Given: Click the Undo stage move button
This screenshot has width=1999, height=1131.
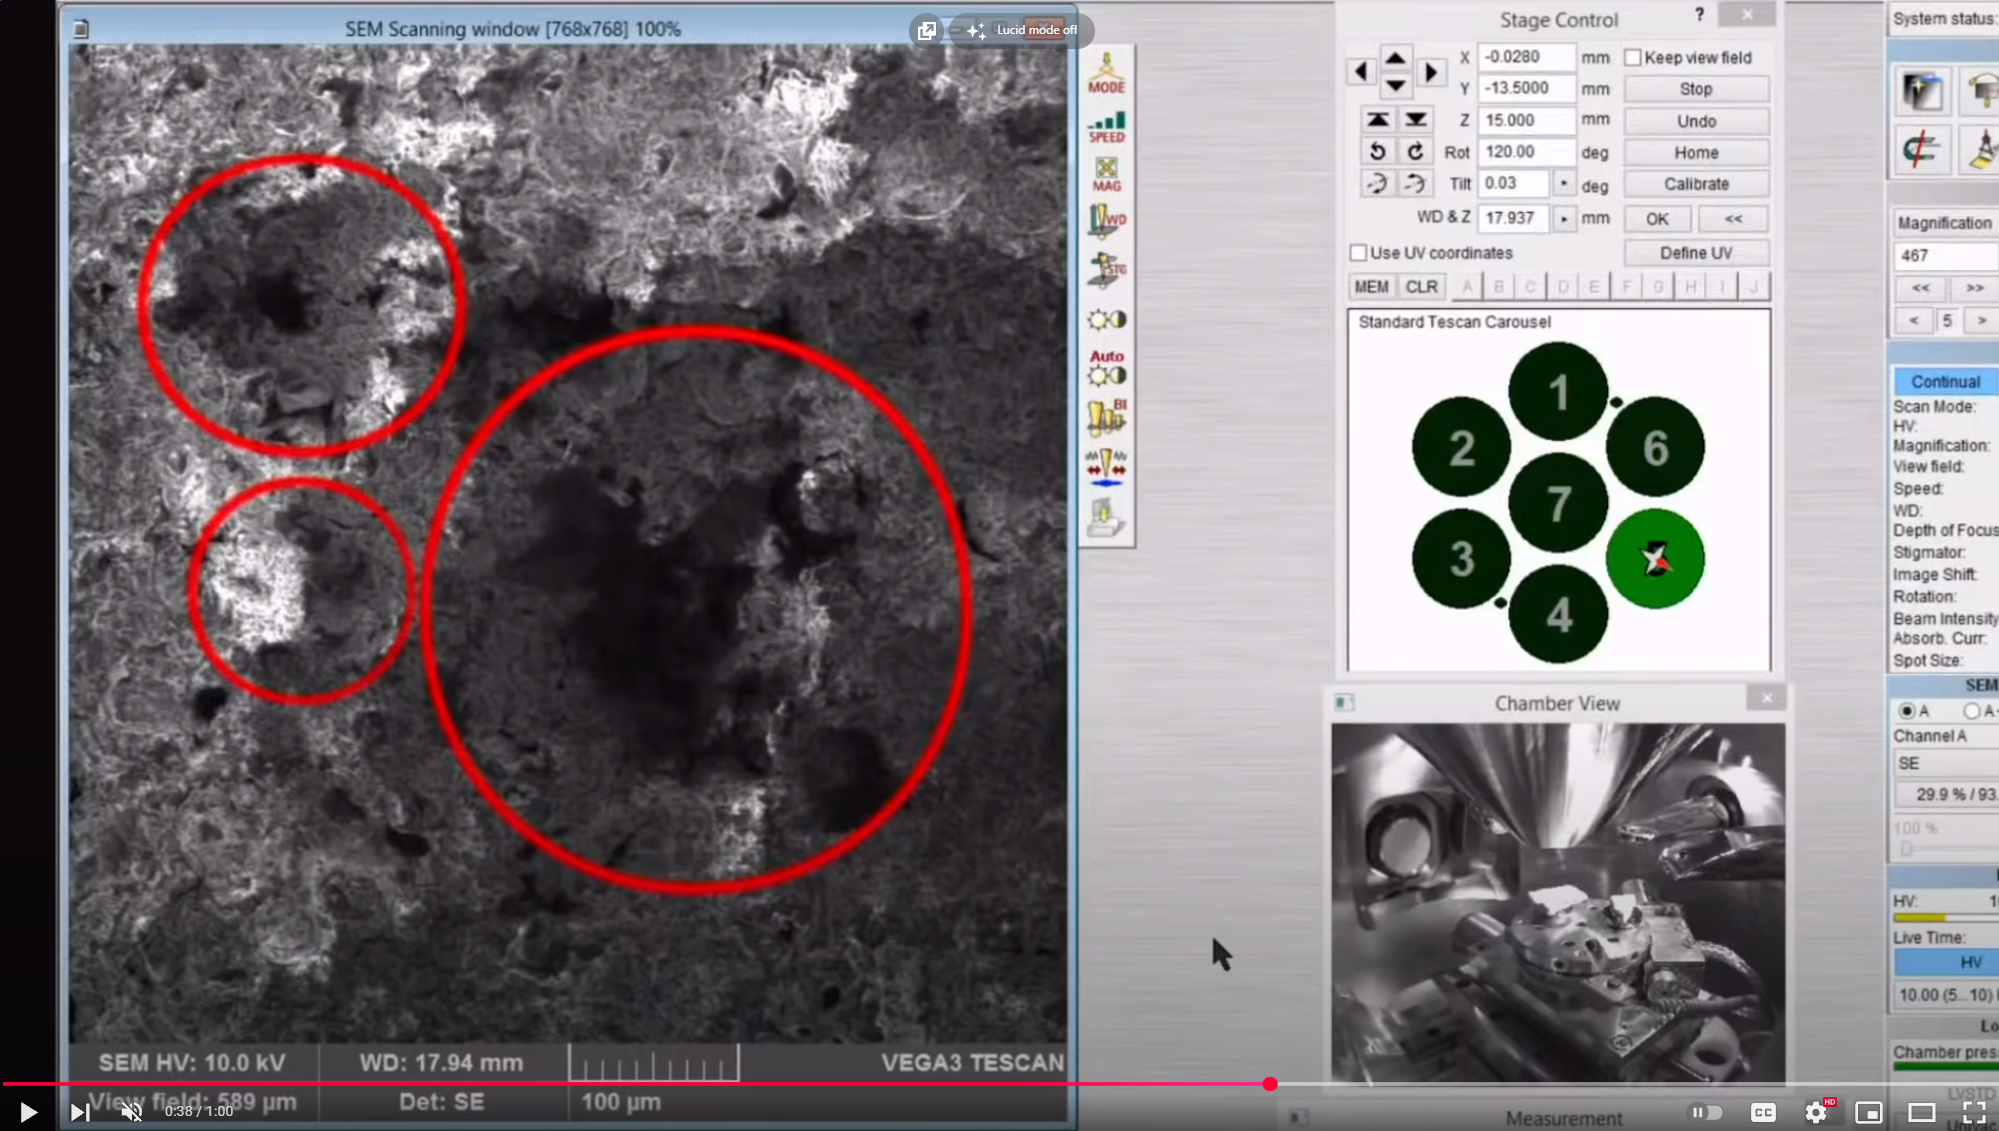Looking at the screenshot, I should pos(1696,121).
